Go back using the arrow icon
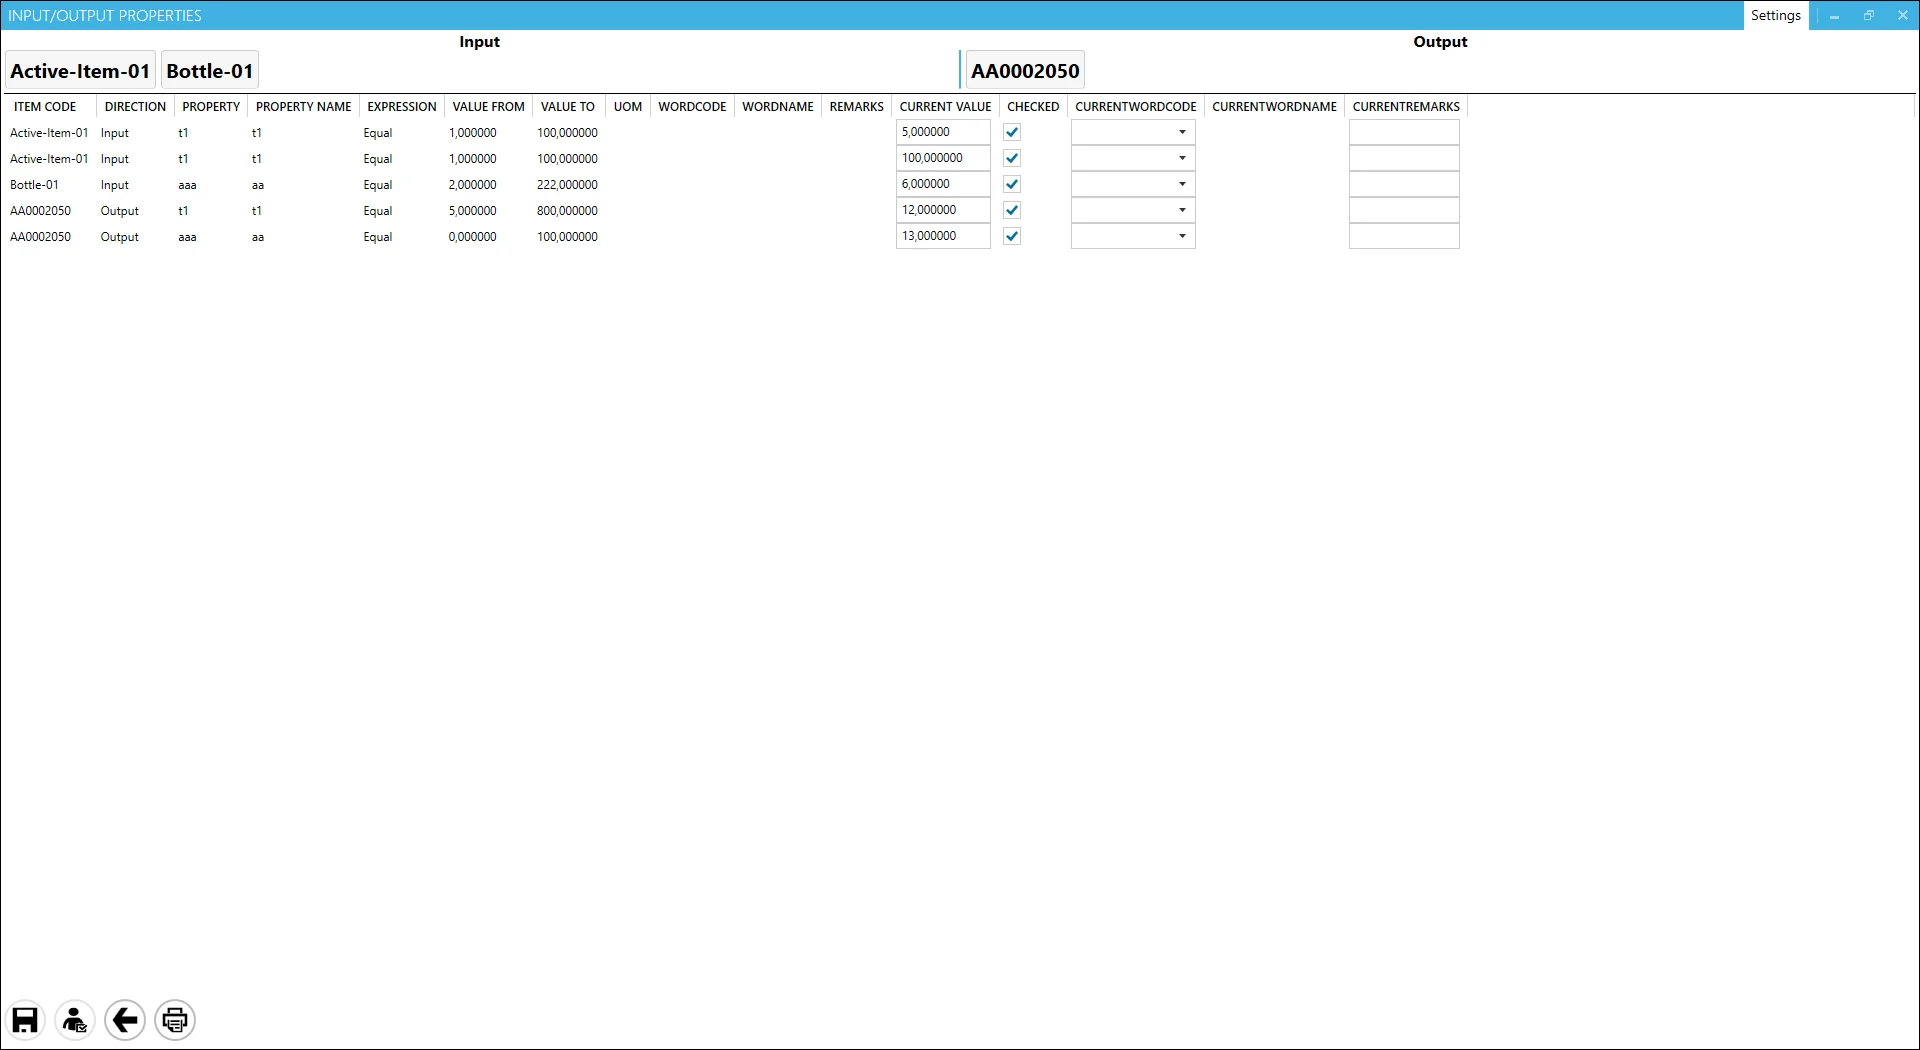Screen dimensions: 1920x1050 coord(125,1020)
